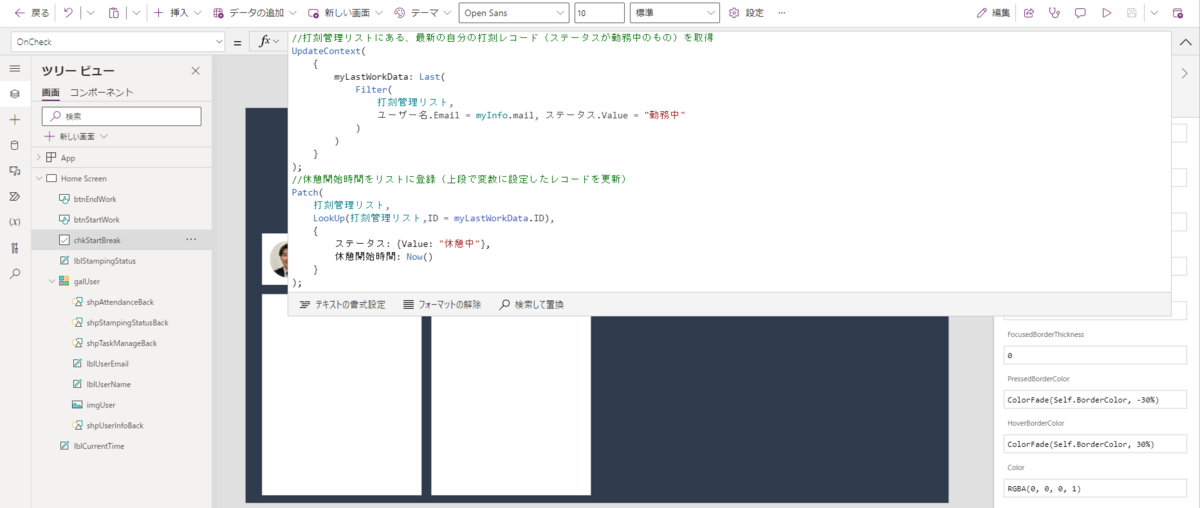Screen dimensions: 1200x508
Task: Collapse the Home Screen tree node
Action: 39,178
